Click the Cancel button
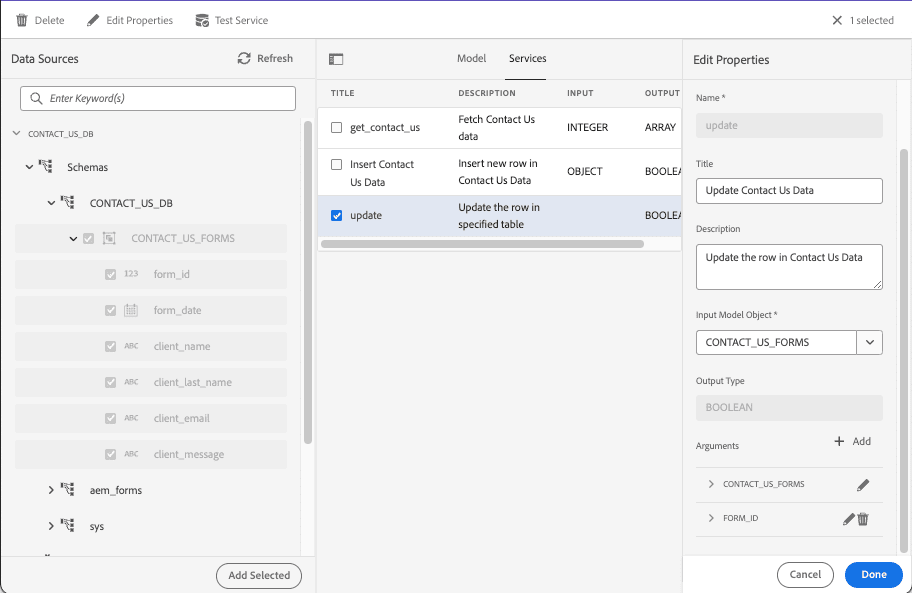 [805, 574]
